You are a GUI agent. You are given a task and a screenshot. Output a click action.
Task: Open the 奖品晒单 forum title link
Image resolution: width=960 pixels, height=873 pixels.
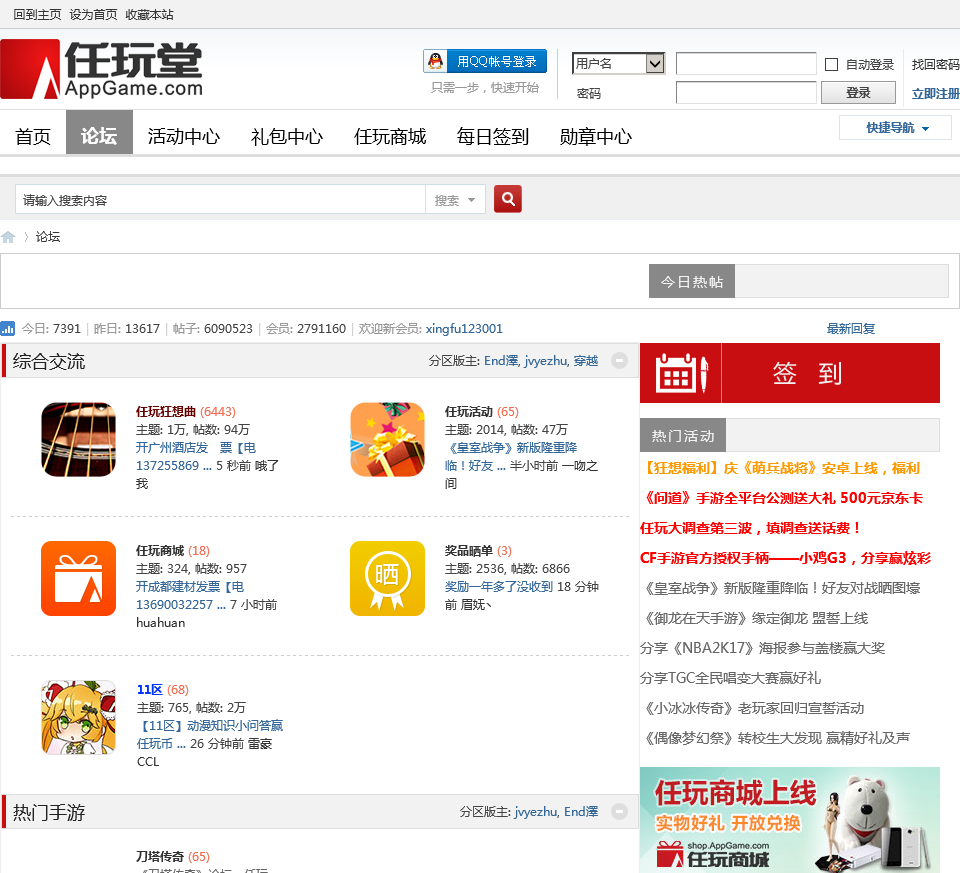coord(468,551)
